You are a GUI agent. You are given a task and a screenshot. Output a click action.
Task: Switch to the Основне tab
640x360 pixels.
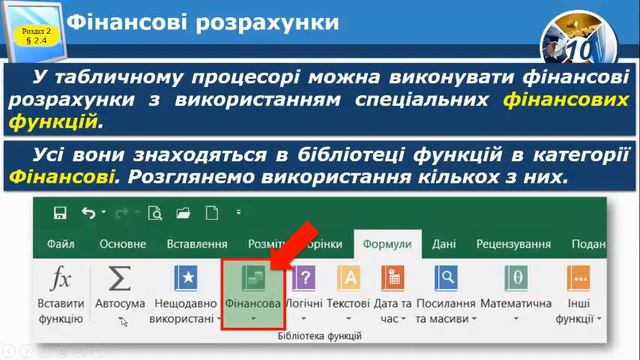122,244
